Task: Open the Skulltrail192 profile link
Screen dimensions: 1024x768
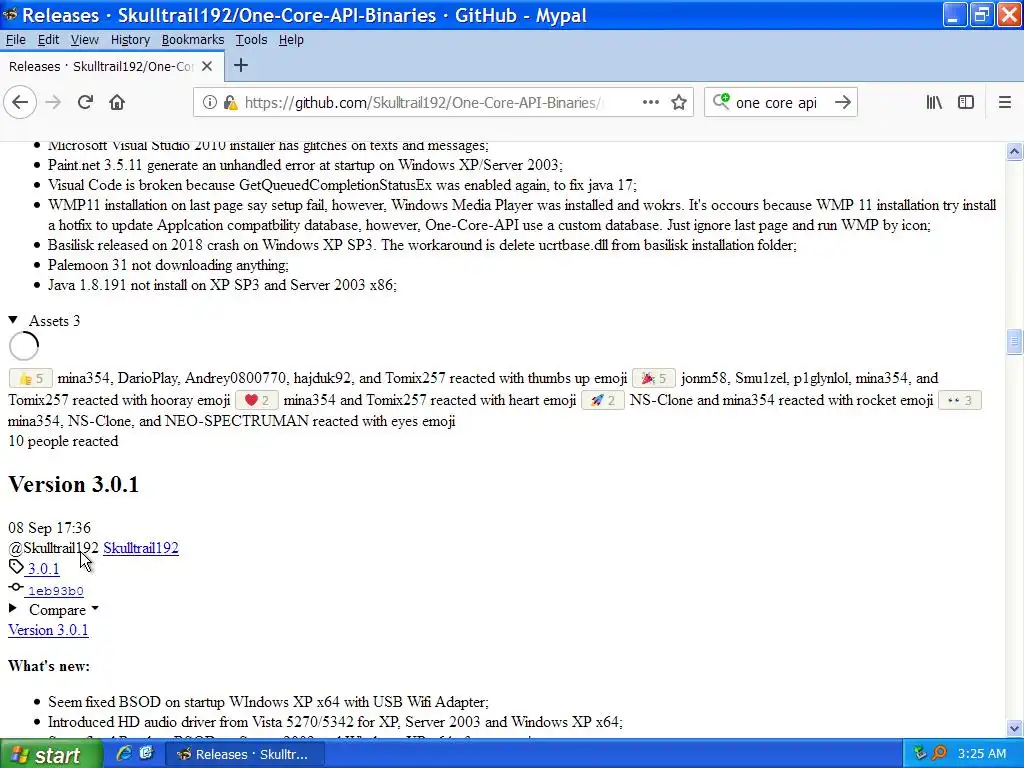Action: point(141,548)
